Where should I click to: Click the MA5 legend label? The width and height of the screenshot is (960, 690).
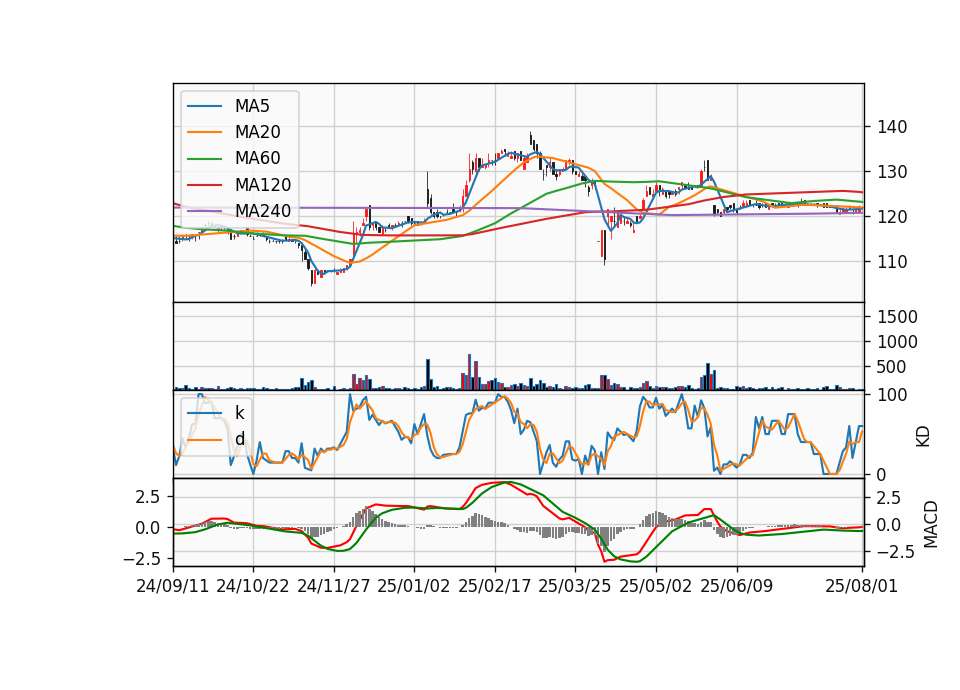tap(252, 106)
